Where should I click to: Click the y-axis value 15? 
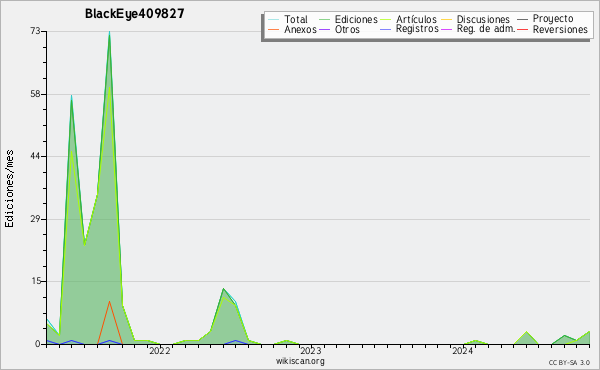coord(36,281)
